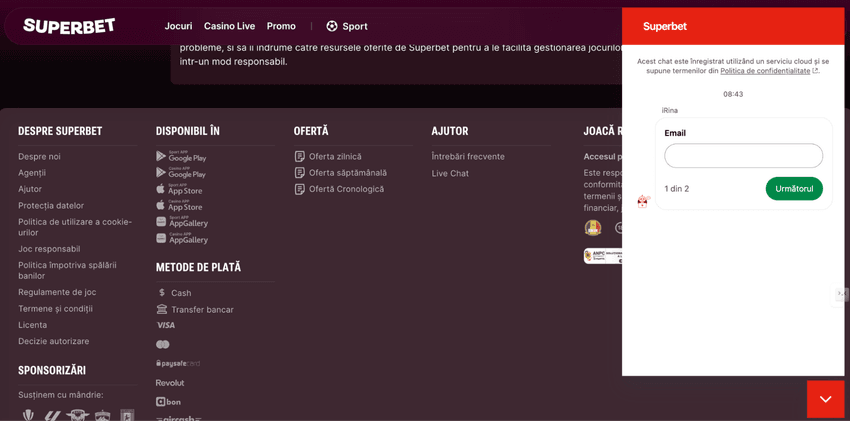Open the Ofertă Cronologică link
The height and width of the screenshot is (421, 850).
tap(346, 189)
